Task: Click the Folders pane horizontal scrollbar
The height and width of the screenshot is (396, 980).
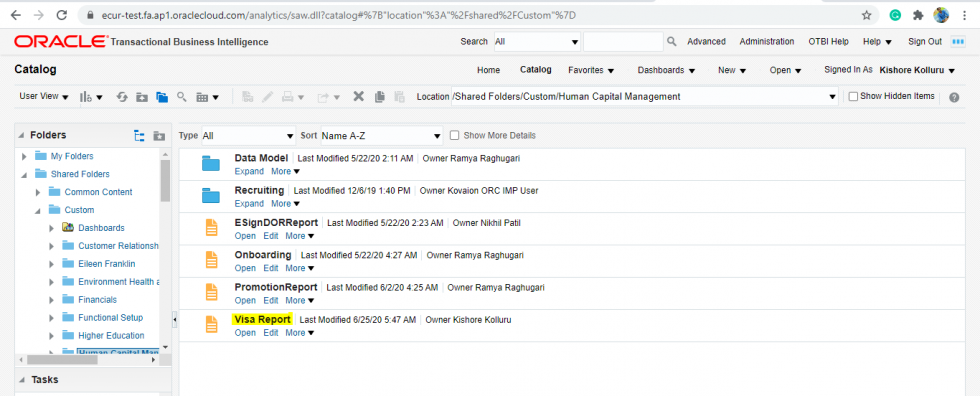Action: click(x=62, y=360)
